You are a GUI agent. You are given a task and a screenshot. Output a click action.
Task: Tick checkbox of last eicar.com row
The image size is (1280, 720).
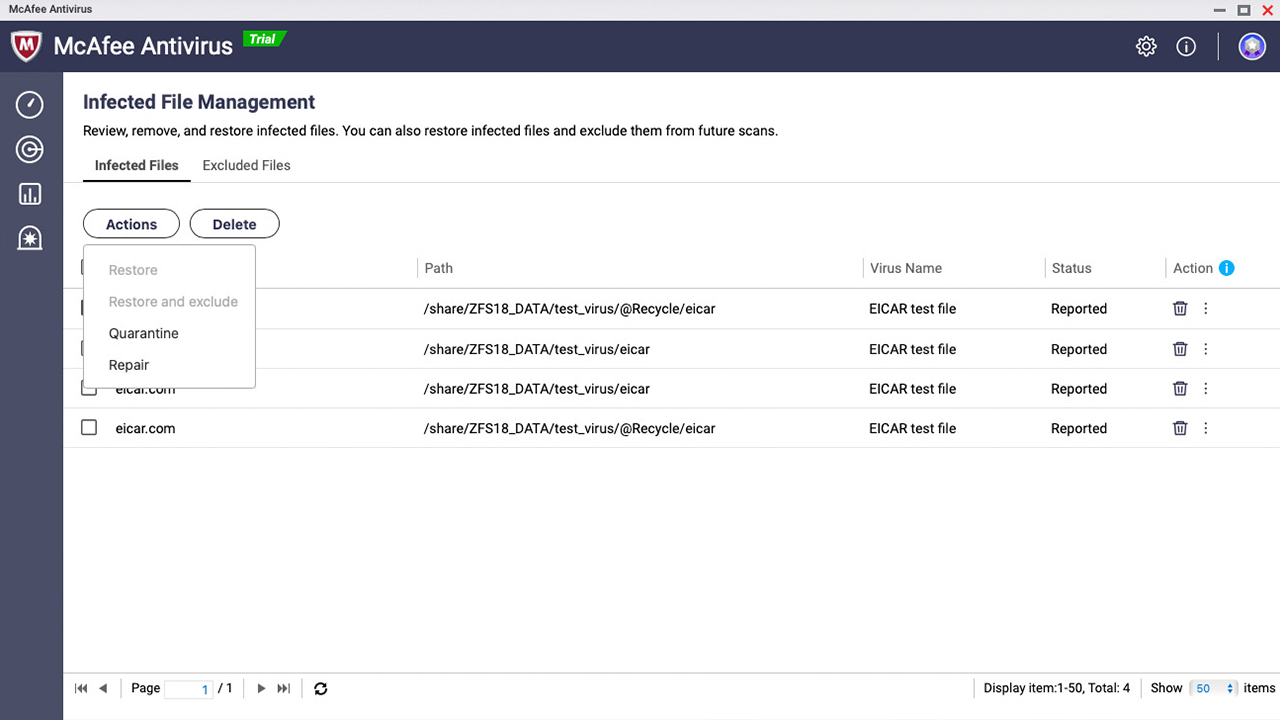click(89, 427)
